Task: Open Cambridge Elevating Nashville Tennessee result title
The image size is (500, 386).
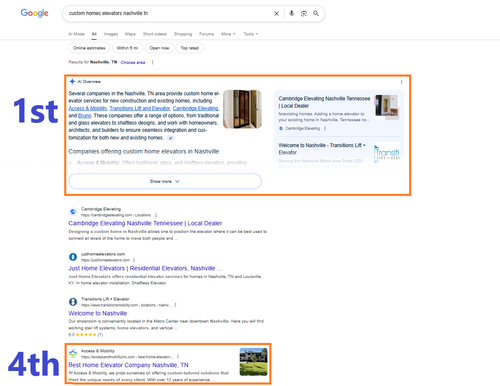Action: (x=145, y=223)
